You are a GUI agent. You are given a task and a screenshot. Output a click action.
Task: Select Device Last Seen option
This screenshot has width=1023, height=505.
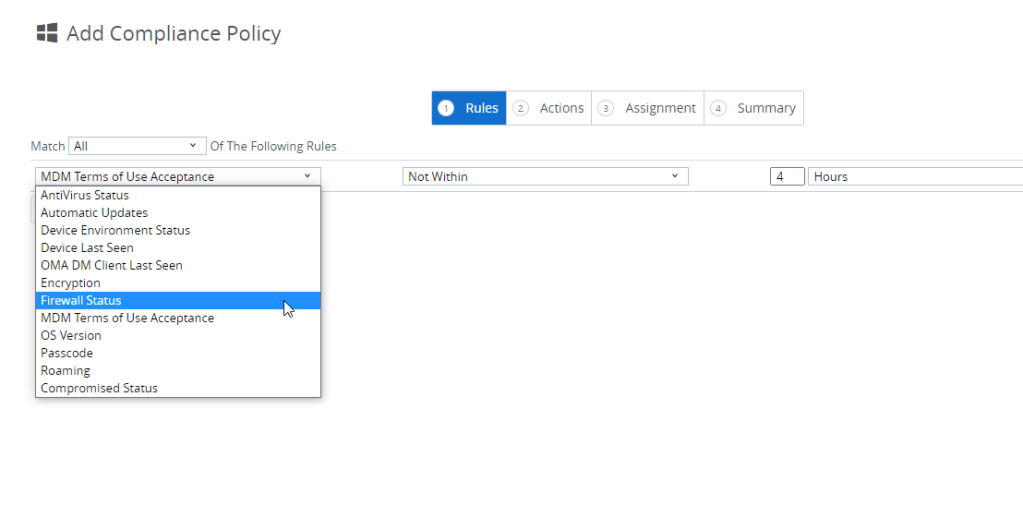tap(87, 248)
